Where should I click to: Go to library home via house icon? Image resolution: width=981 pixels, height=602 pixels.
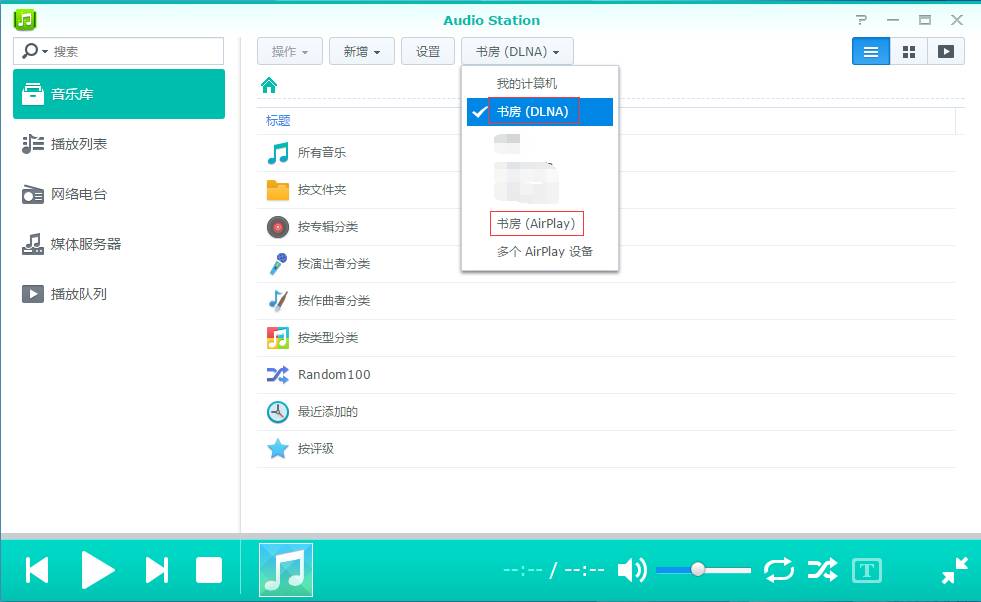click(269, 85)
